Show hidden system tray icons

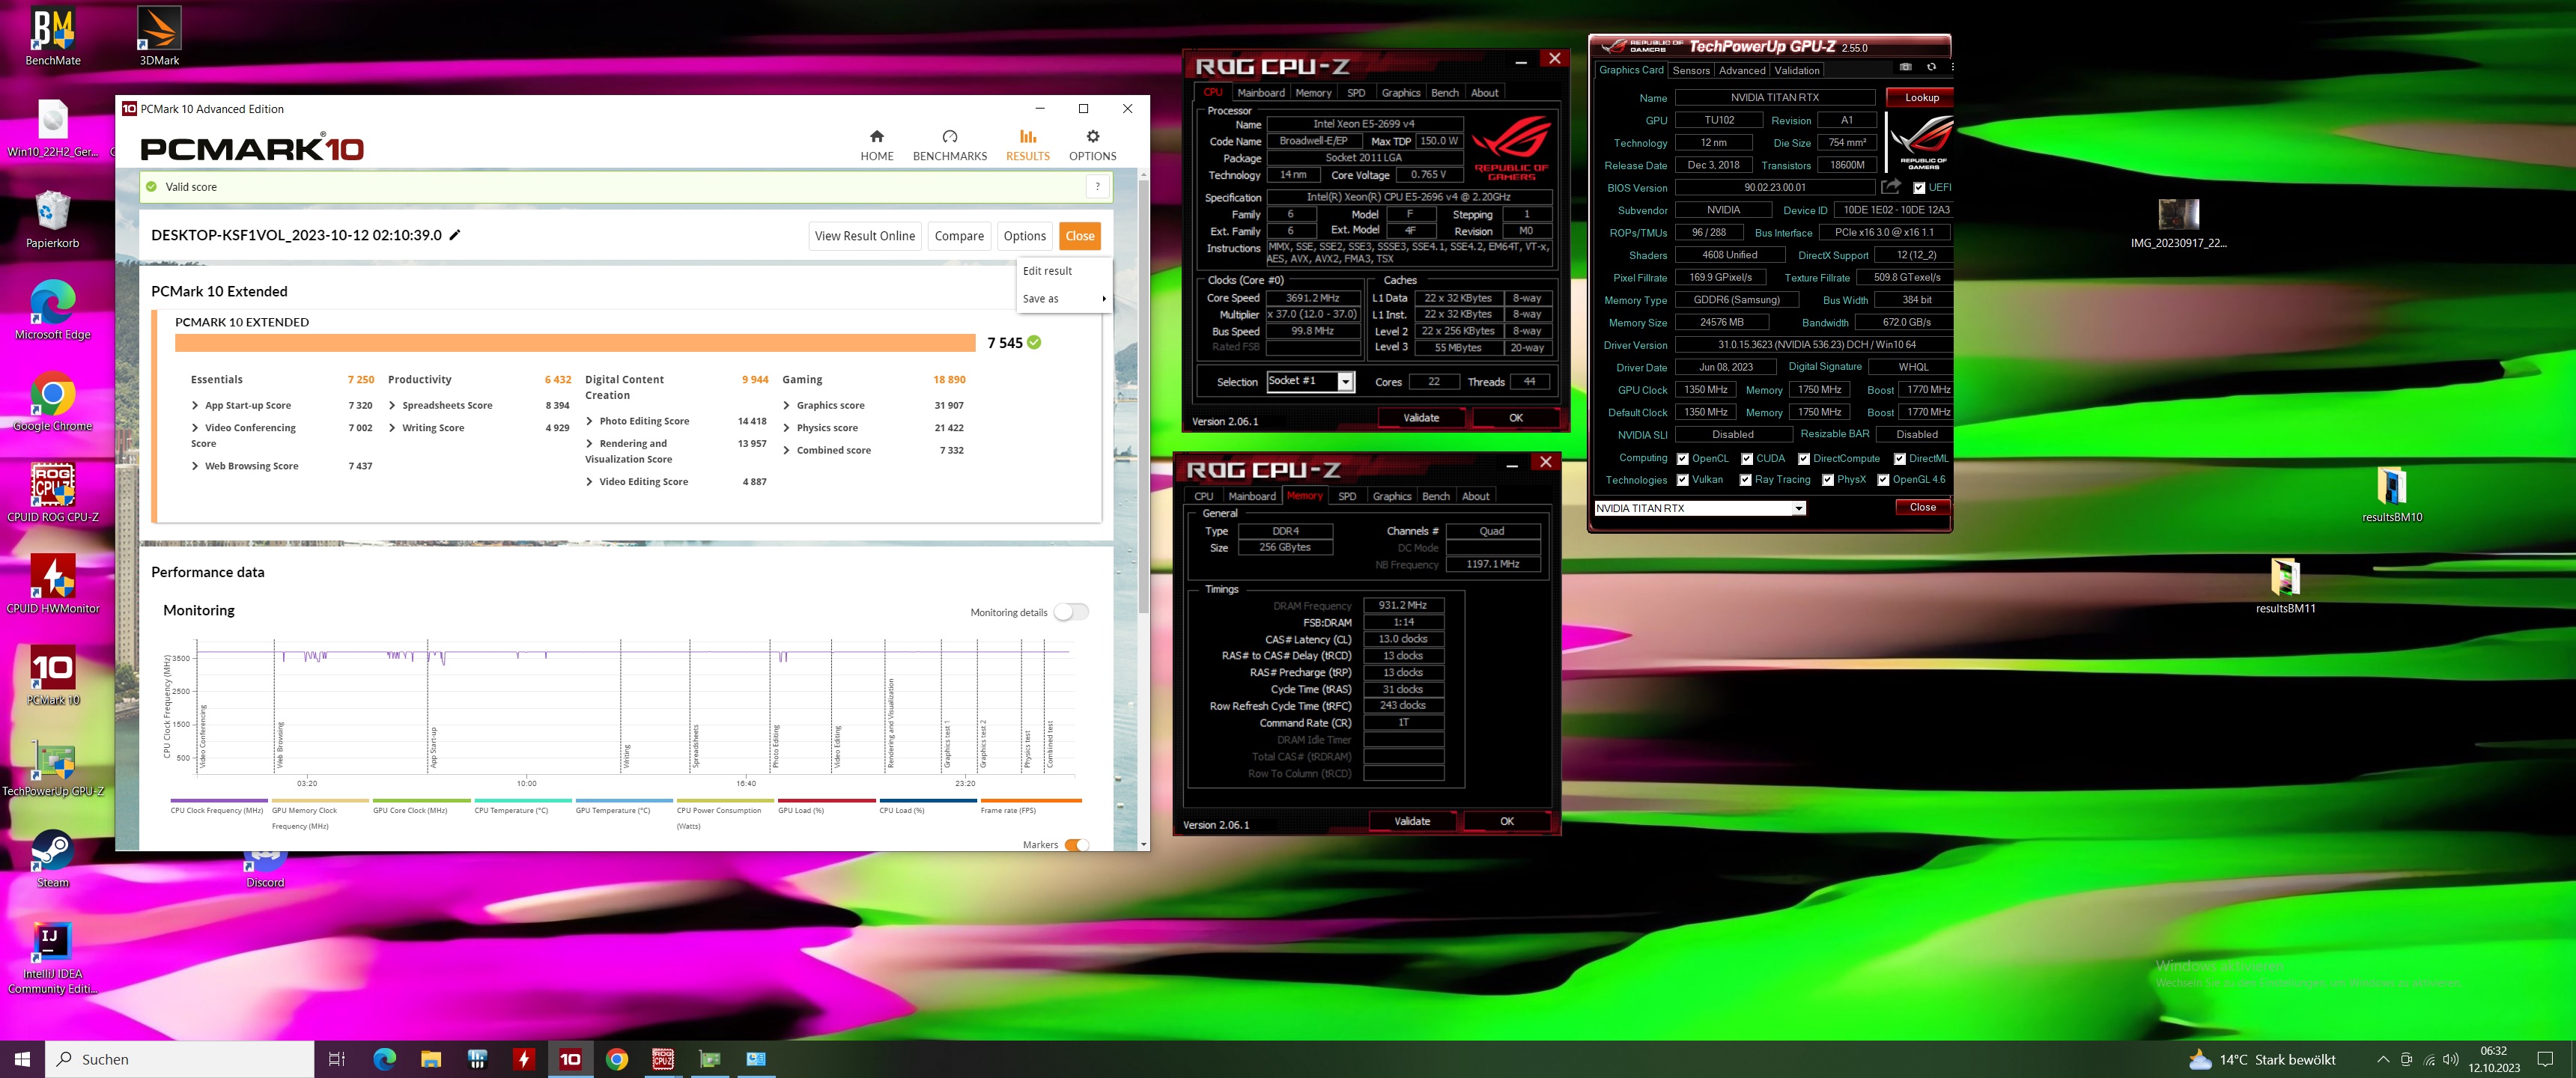[2383, 1059]
